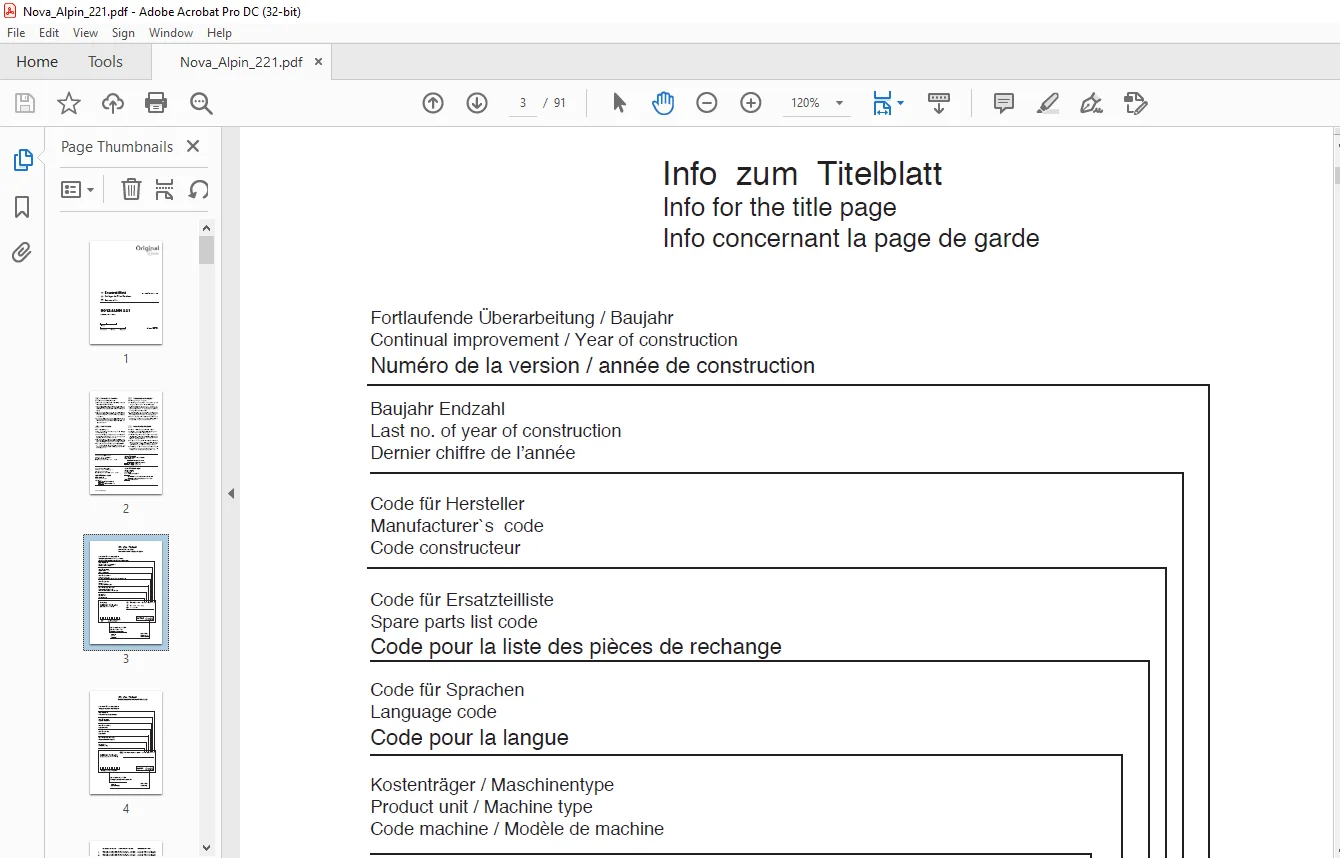Click the scrolling mode toolbar icon

coord(939,103)
